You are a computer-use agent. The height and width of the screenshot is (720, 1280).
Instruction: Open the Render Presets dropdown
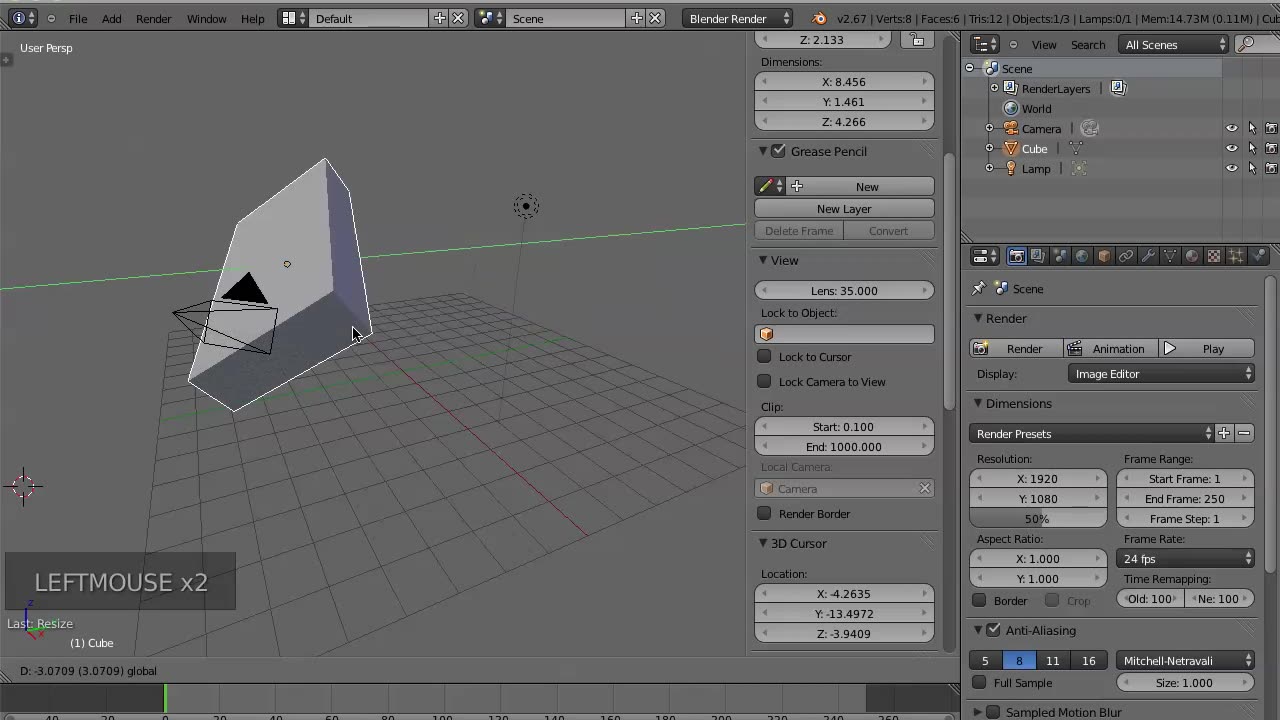point(1092,433)
